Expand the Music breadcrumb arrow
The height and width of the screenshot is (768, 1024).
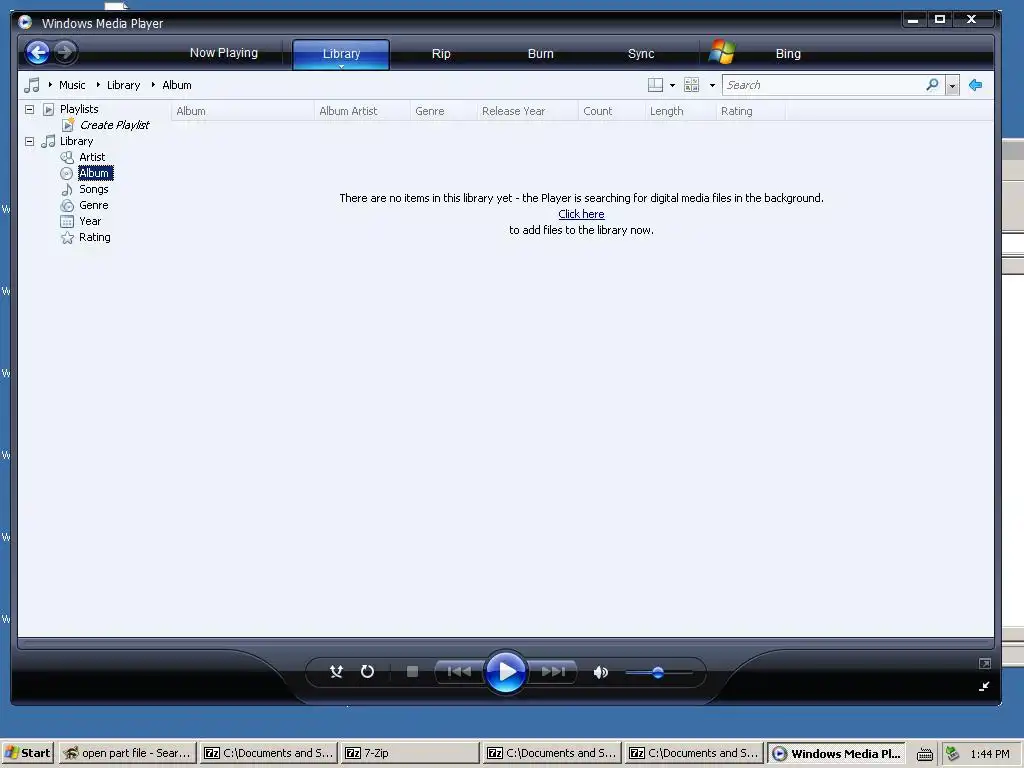(50, 85)
